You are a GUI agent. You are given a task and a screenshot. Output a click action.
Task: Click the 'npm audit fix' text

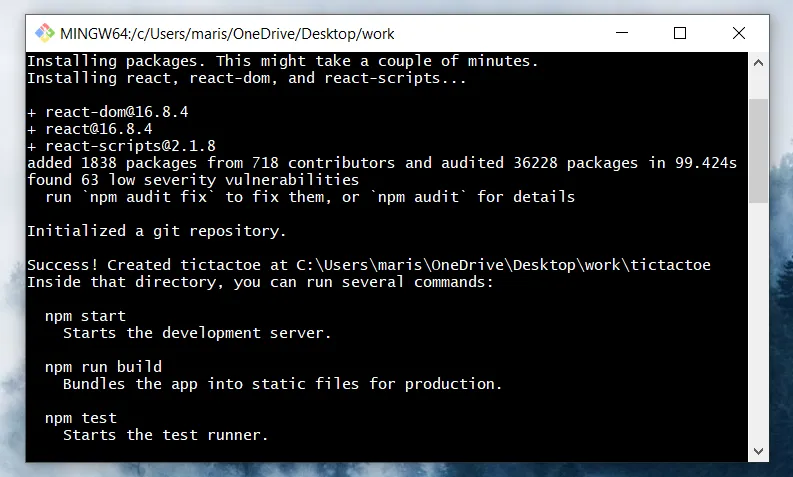coord(149,197)
